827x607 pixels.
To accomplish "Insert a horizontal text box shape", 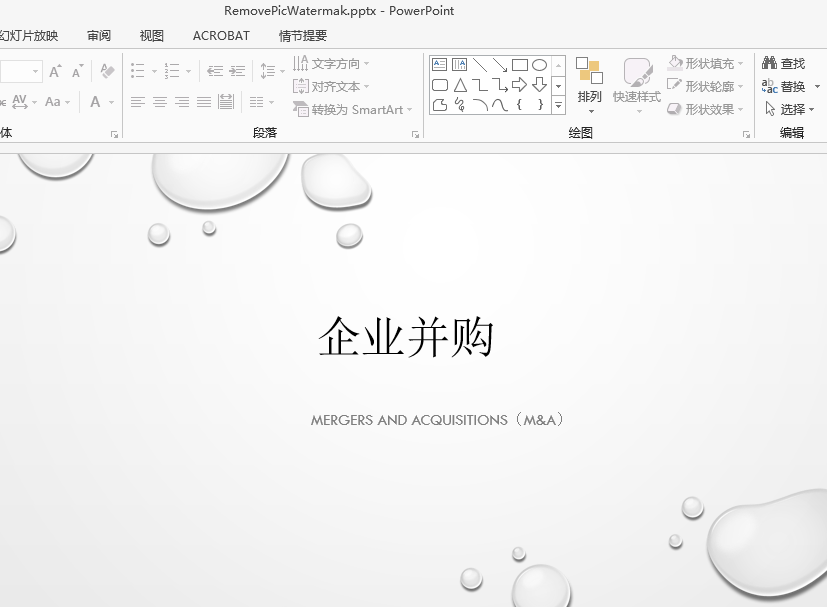I will pyautogui.click(x=439, y=65).
